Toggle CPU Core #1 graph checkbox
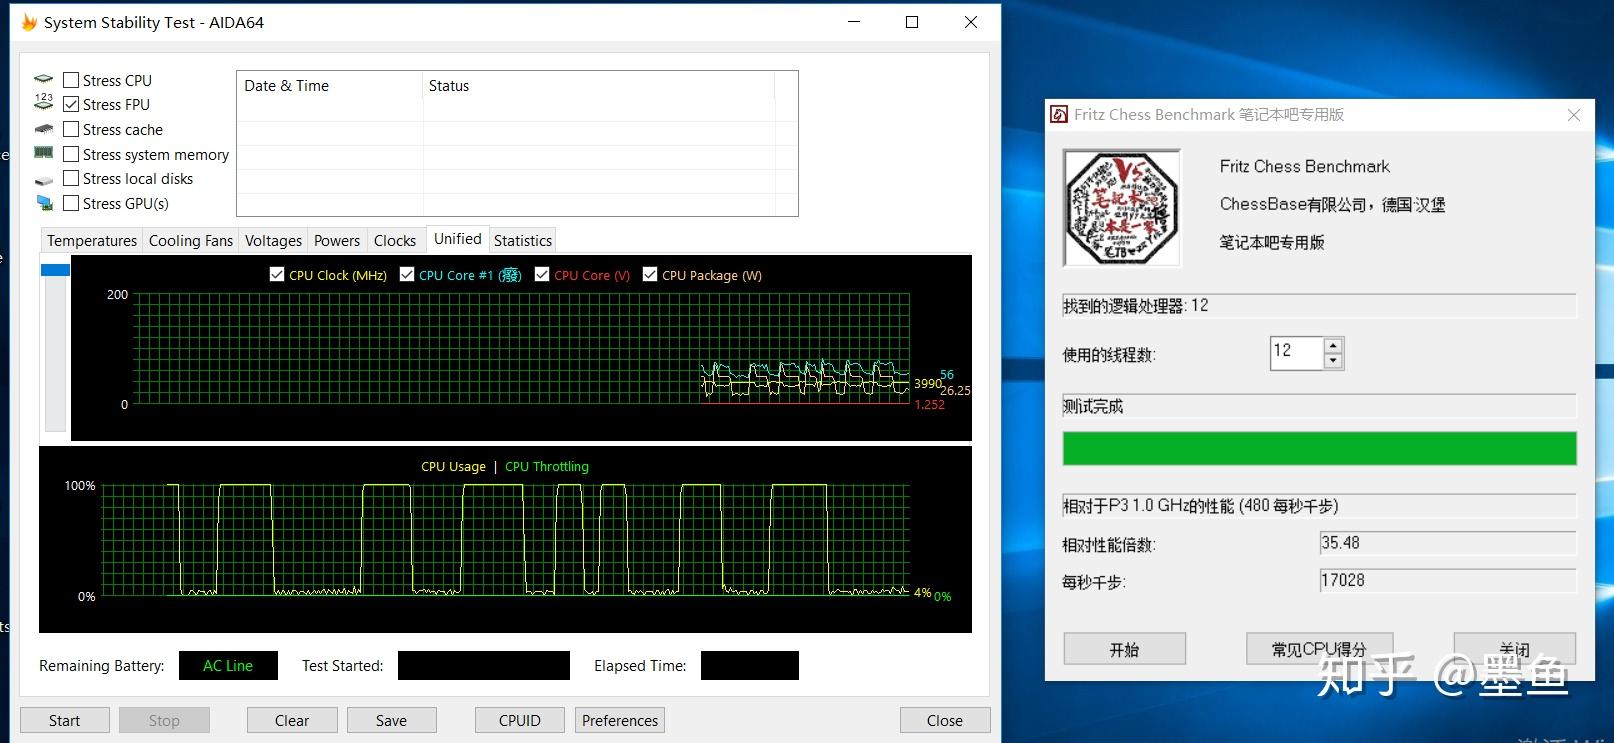 [x=407, y=274]
